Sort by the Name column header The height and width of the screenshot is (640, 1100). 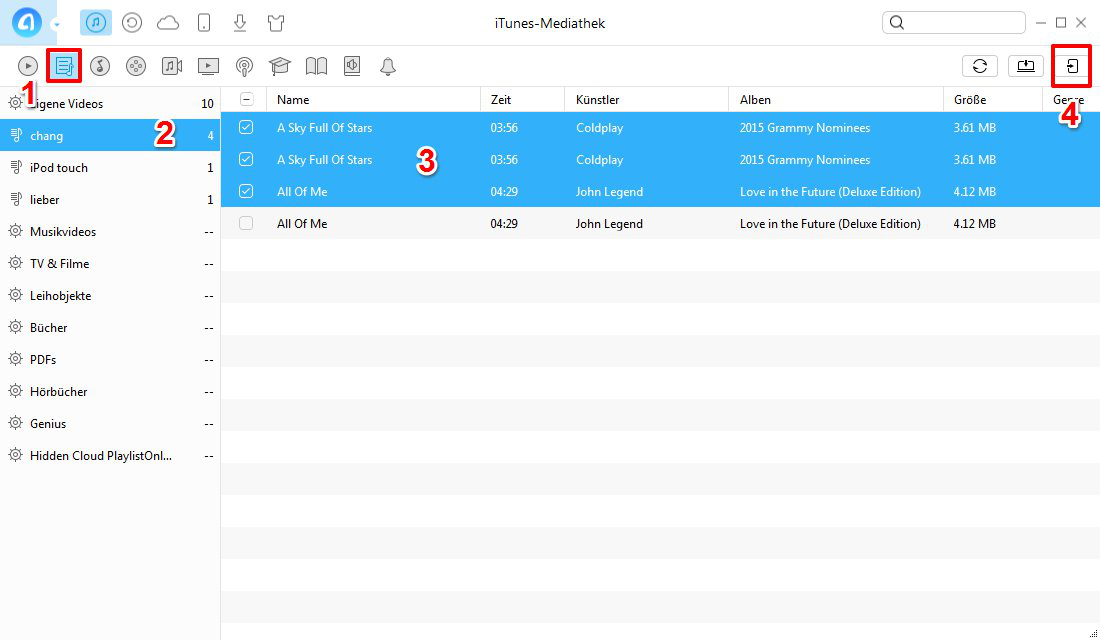point(373,100)
